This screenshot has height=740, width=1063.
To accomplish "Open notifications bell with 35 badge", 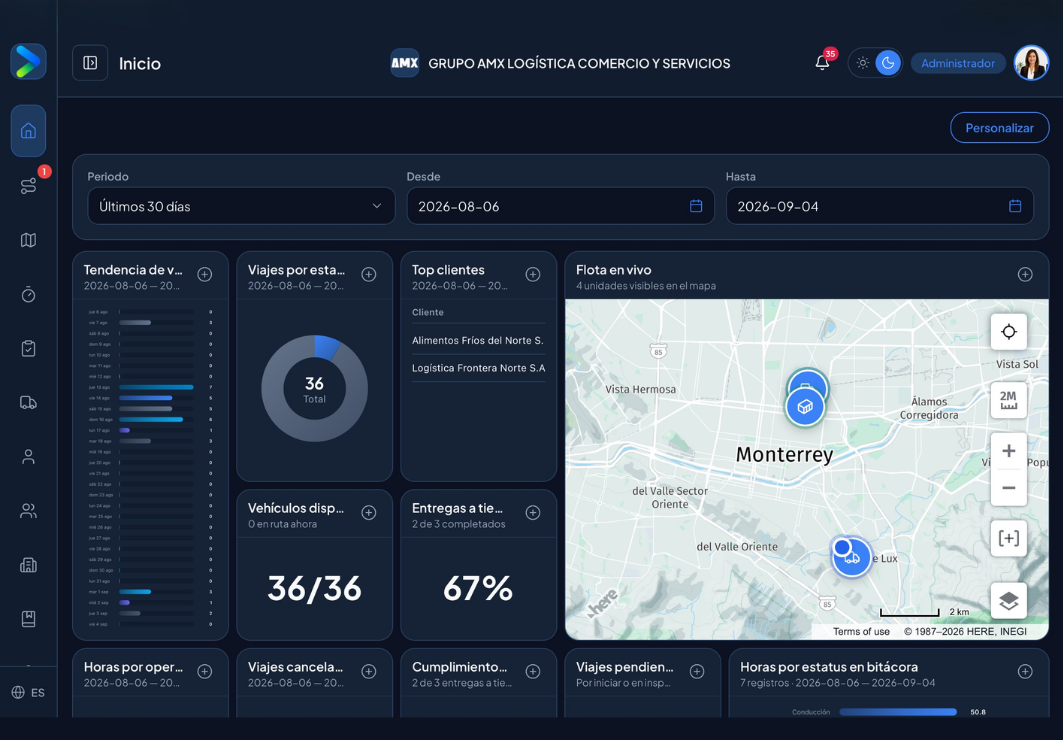I will point(822,63).
